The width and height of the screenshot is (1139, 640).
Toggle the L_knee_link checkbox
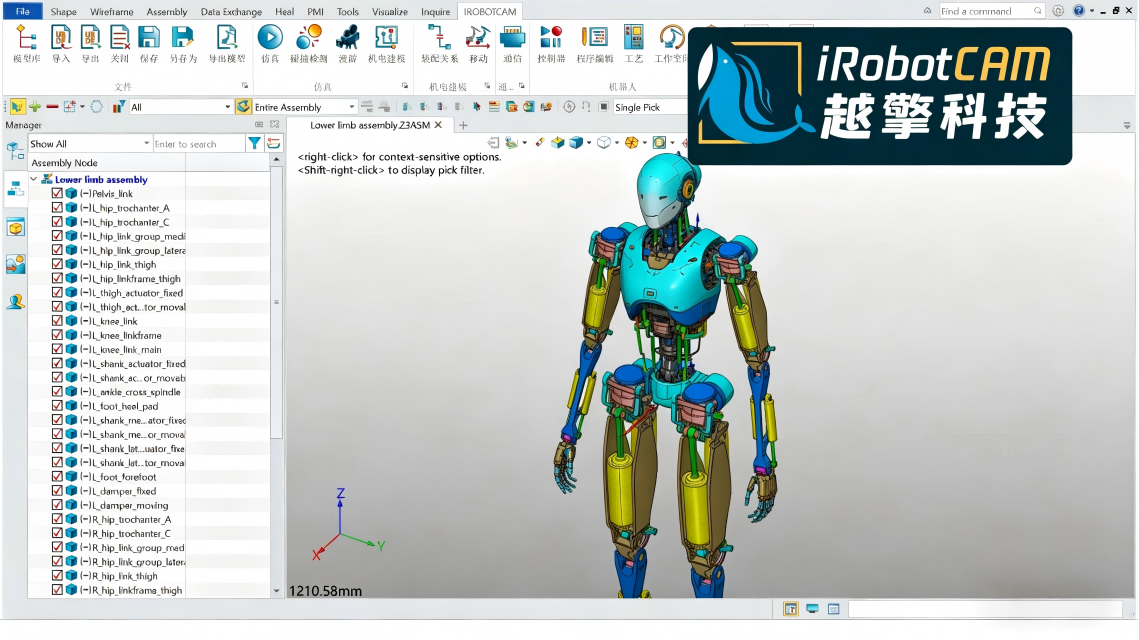(57, 320)
